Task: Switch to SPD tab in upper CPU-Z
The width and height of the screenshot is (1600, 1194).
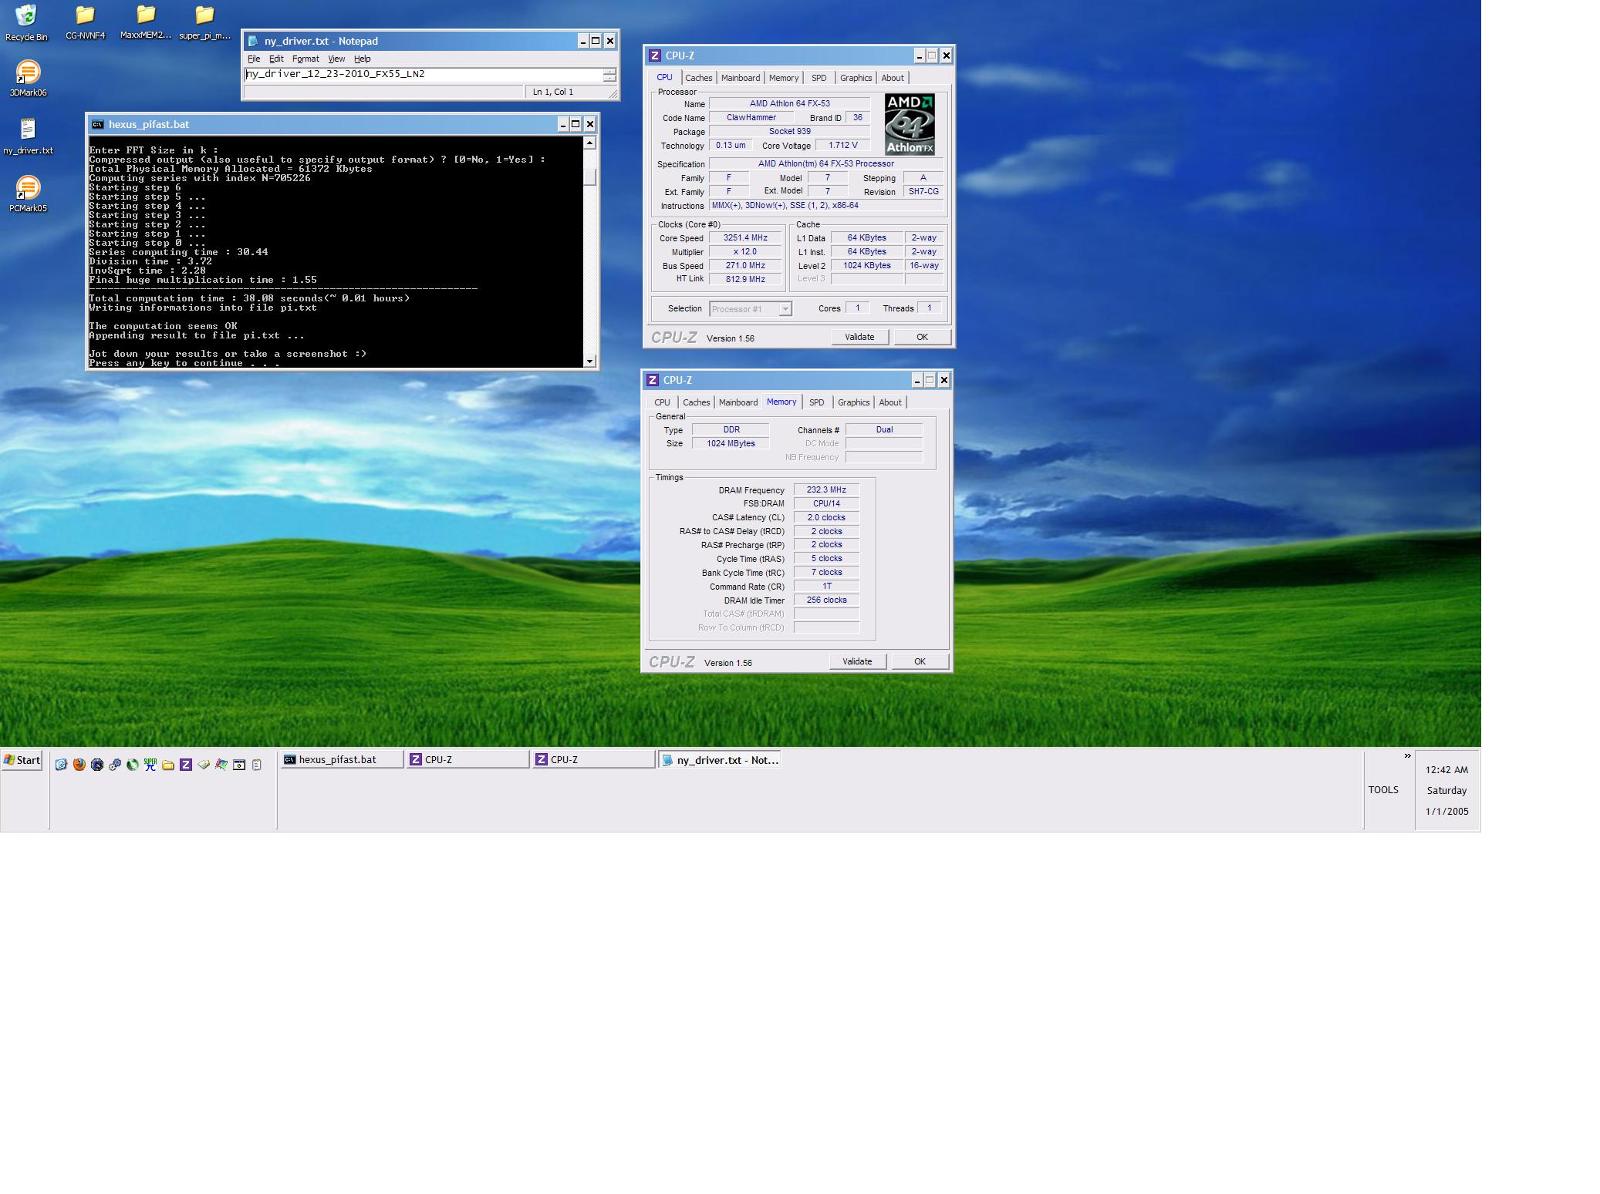Action: pos(819,78)
